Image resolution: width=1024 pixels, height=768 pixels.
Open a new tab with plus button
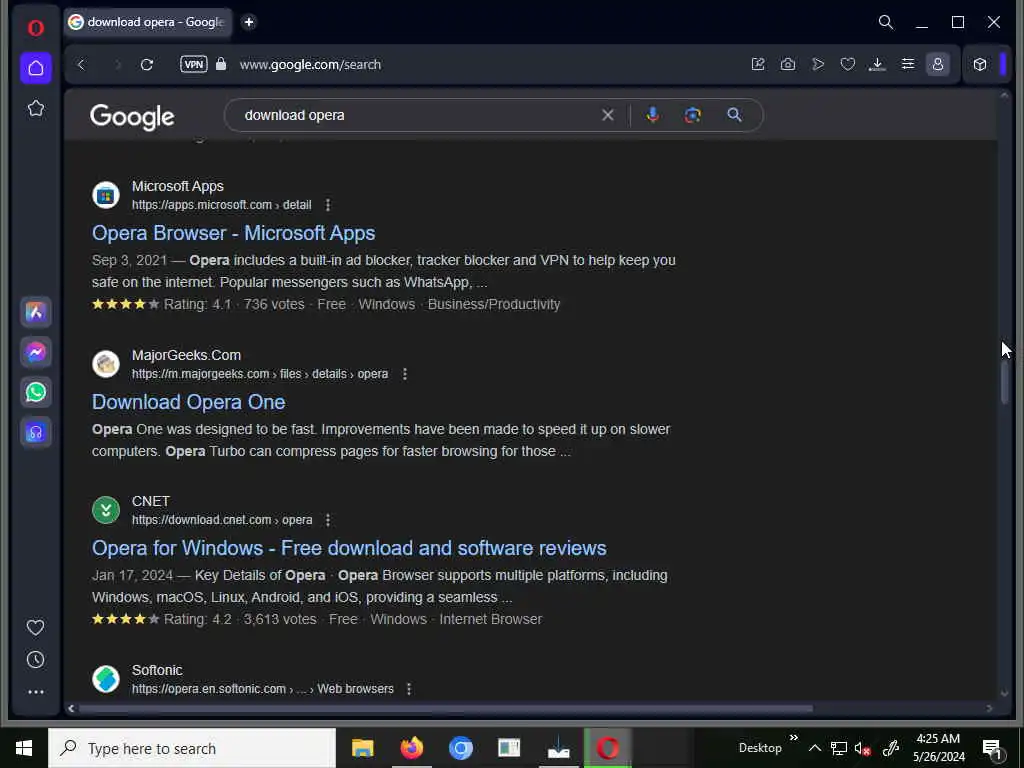[x=249, y=22]
